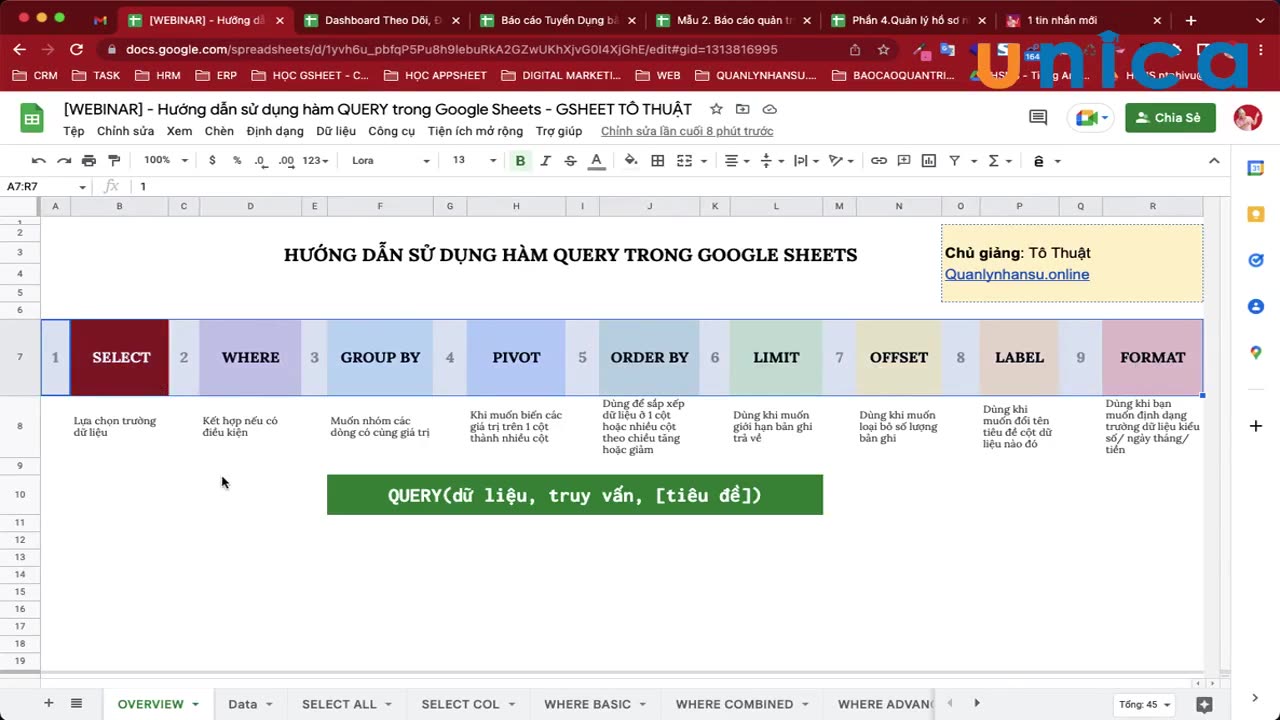Open the all sheets list icon

point(76,704)
